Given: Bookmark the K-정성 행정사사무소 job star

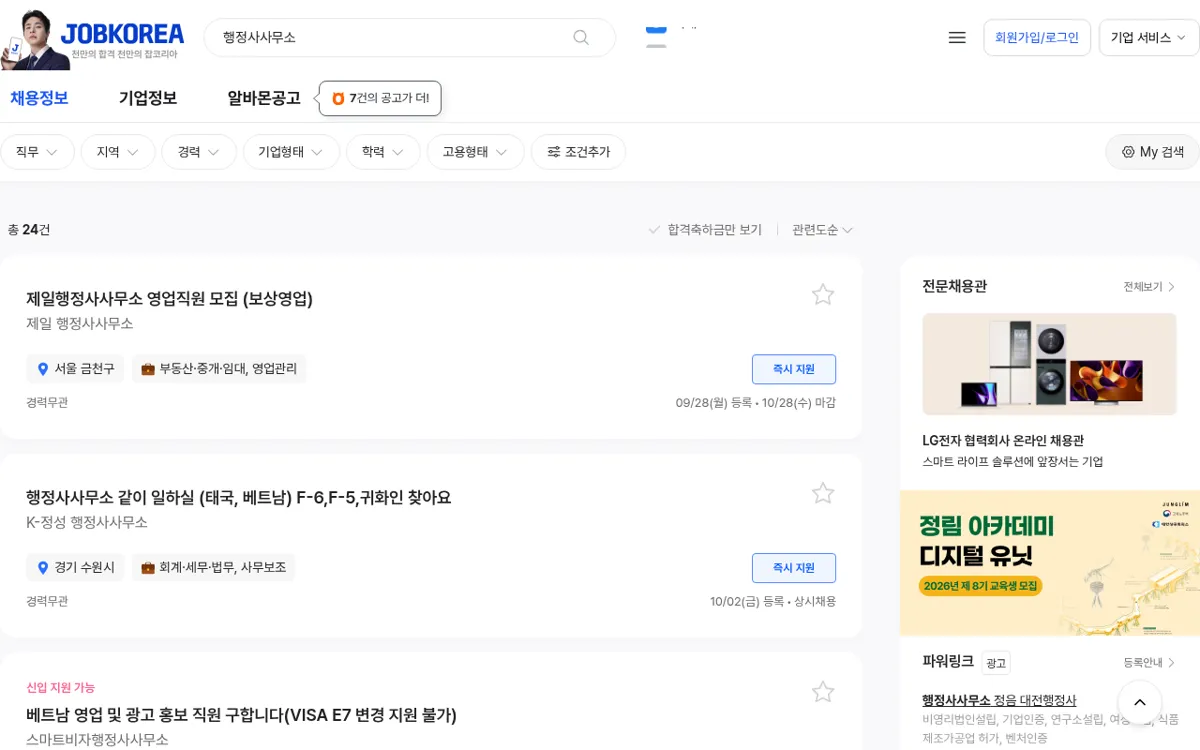Looking at the screenshot, I should tap(823, 493).
